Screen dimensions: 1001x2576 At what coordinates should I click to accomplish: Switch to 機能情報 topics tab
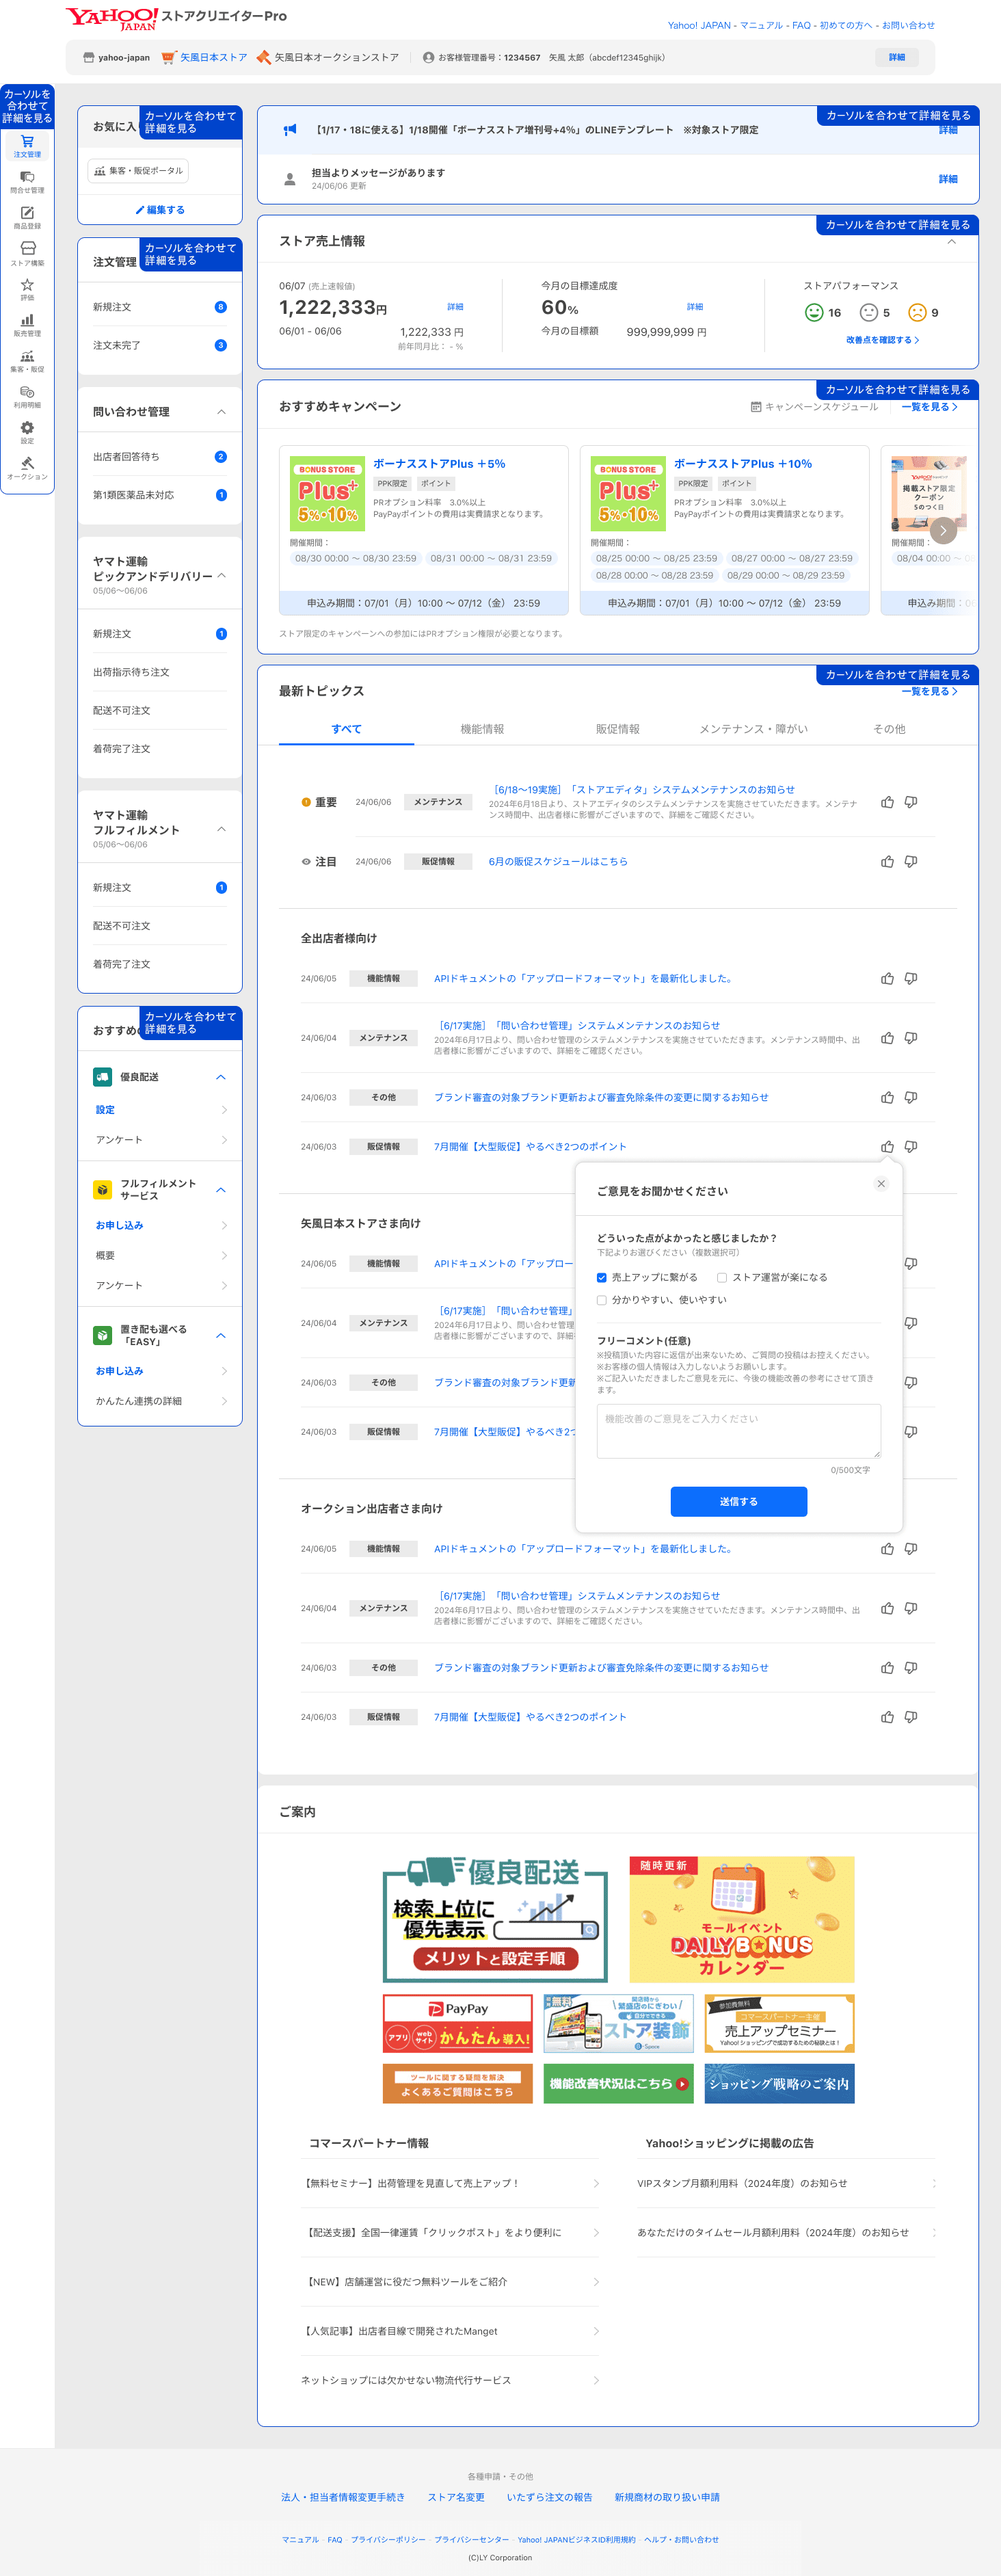pos(482,729)
